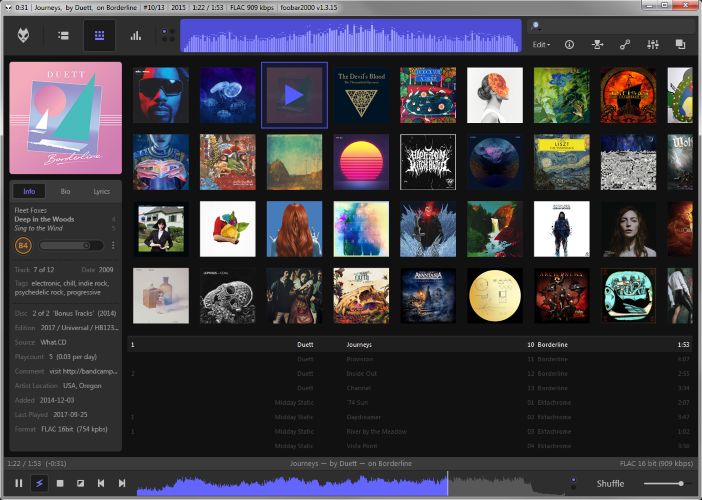Switch to playlist list view icon

62,36
